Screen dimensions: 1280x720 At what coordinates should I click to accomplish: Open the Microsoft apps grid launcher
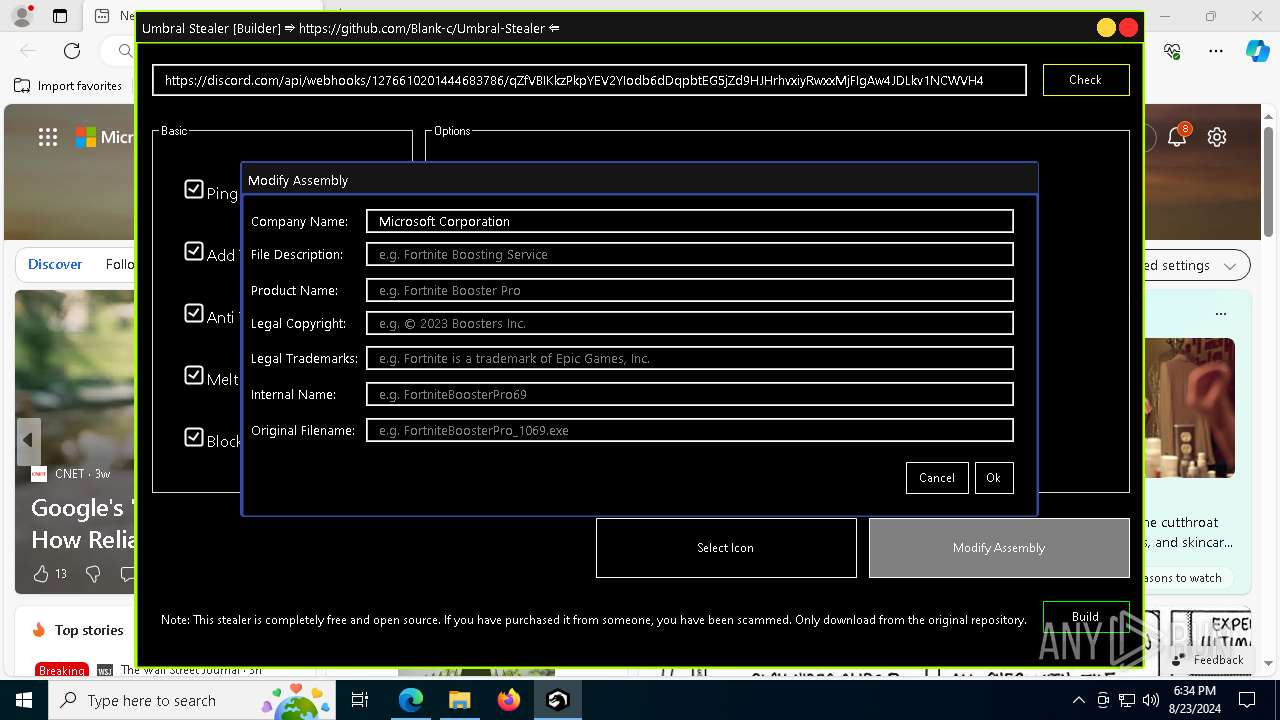[x=48, y=138]
